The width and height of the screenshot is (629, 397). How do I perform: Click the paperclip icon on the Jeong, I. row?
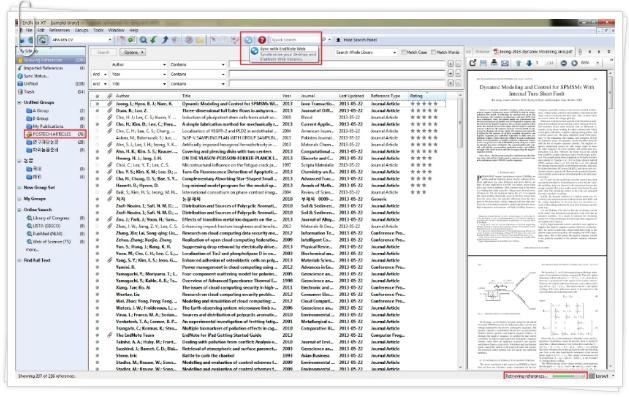pos(109,103)
